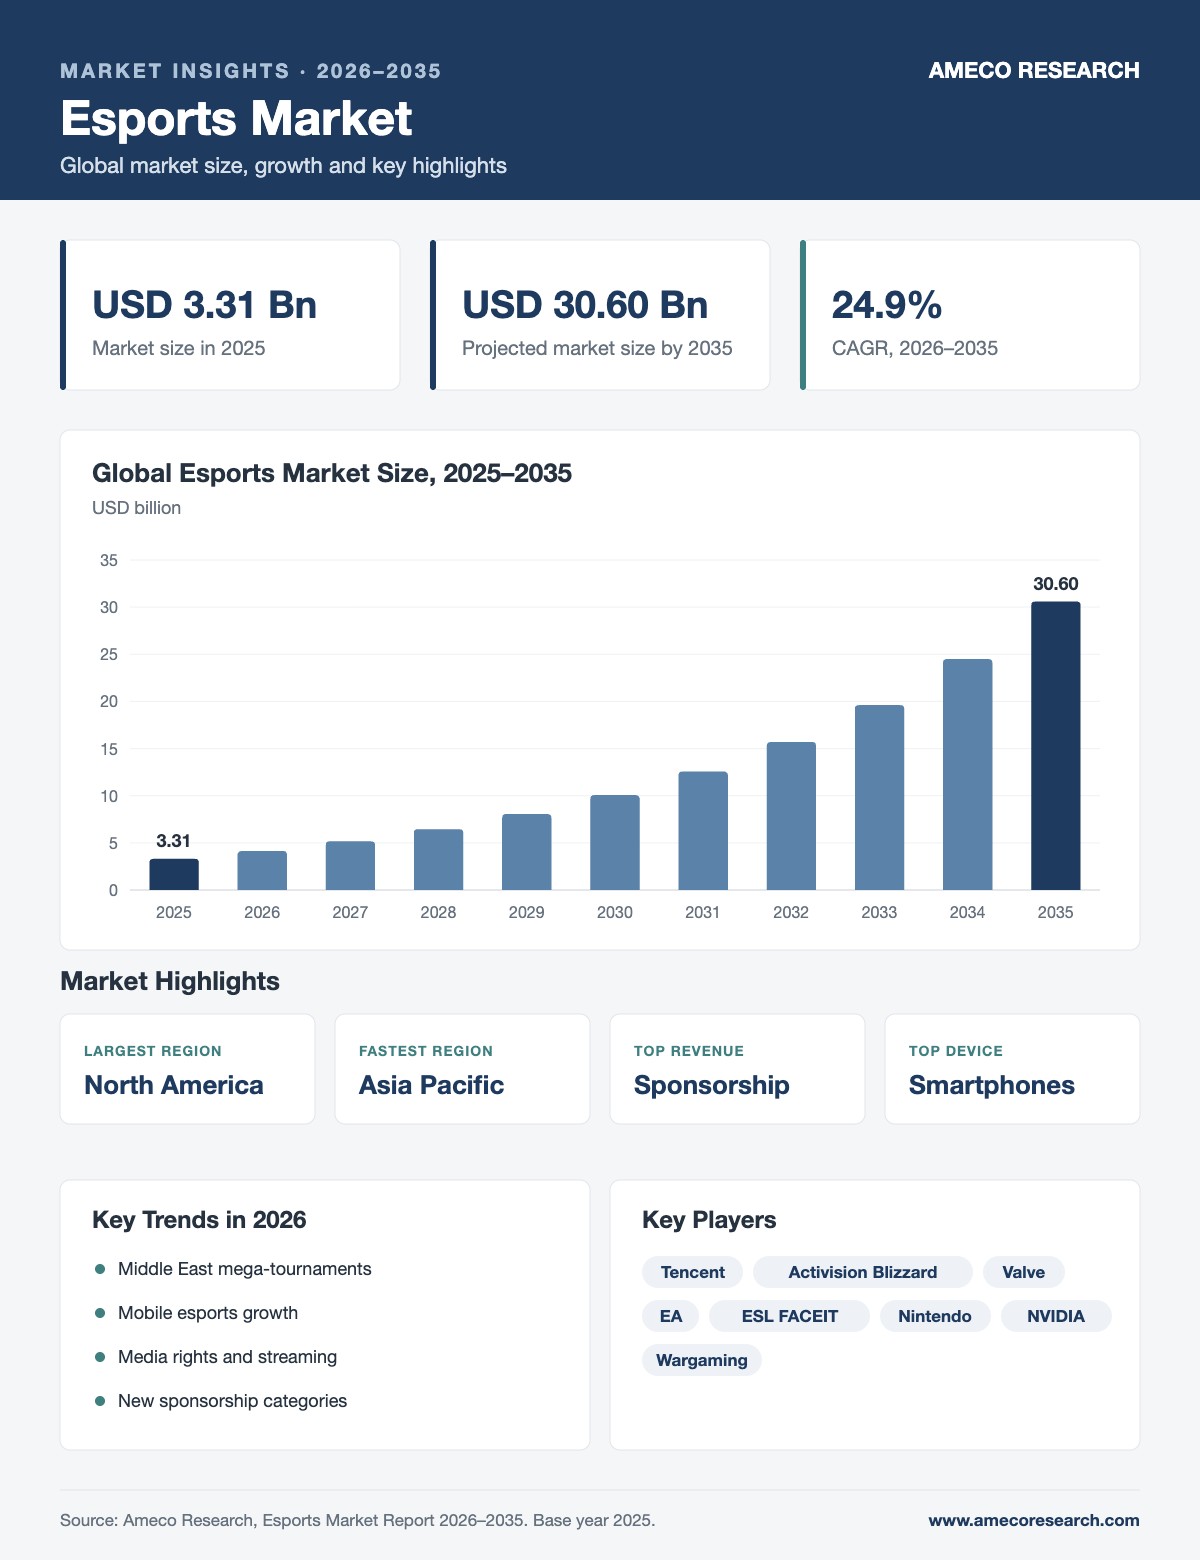Click the North America largest region card

click(187, 1069)
